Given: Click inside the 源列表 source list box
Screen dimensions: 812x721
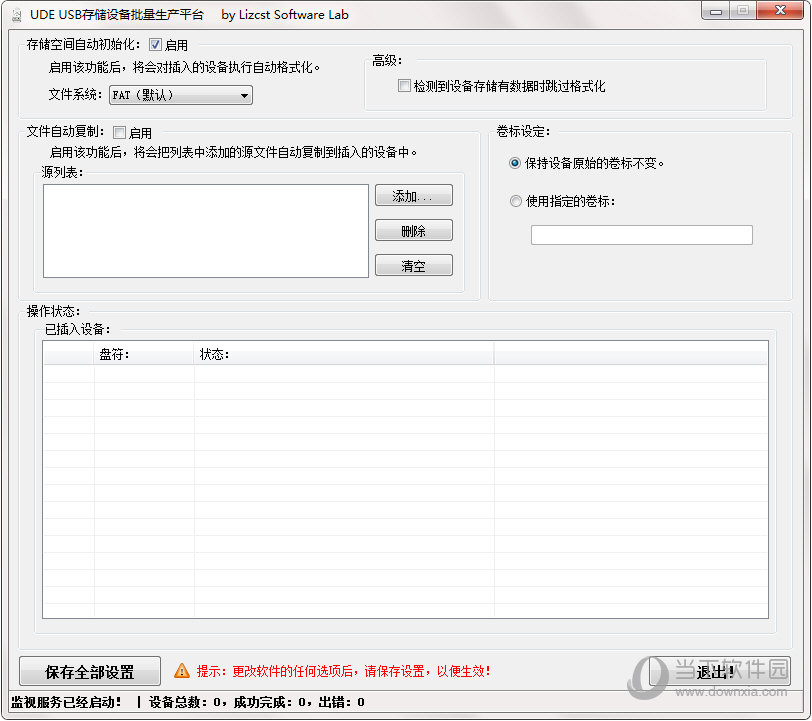Looking at the screenshot, I should 206,231.
